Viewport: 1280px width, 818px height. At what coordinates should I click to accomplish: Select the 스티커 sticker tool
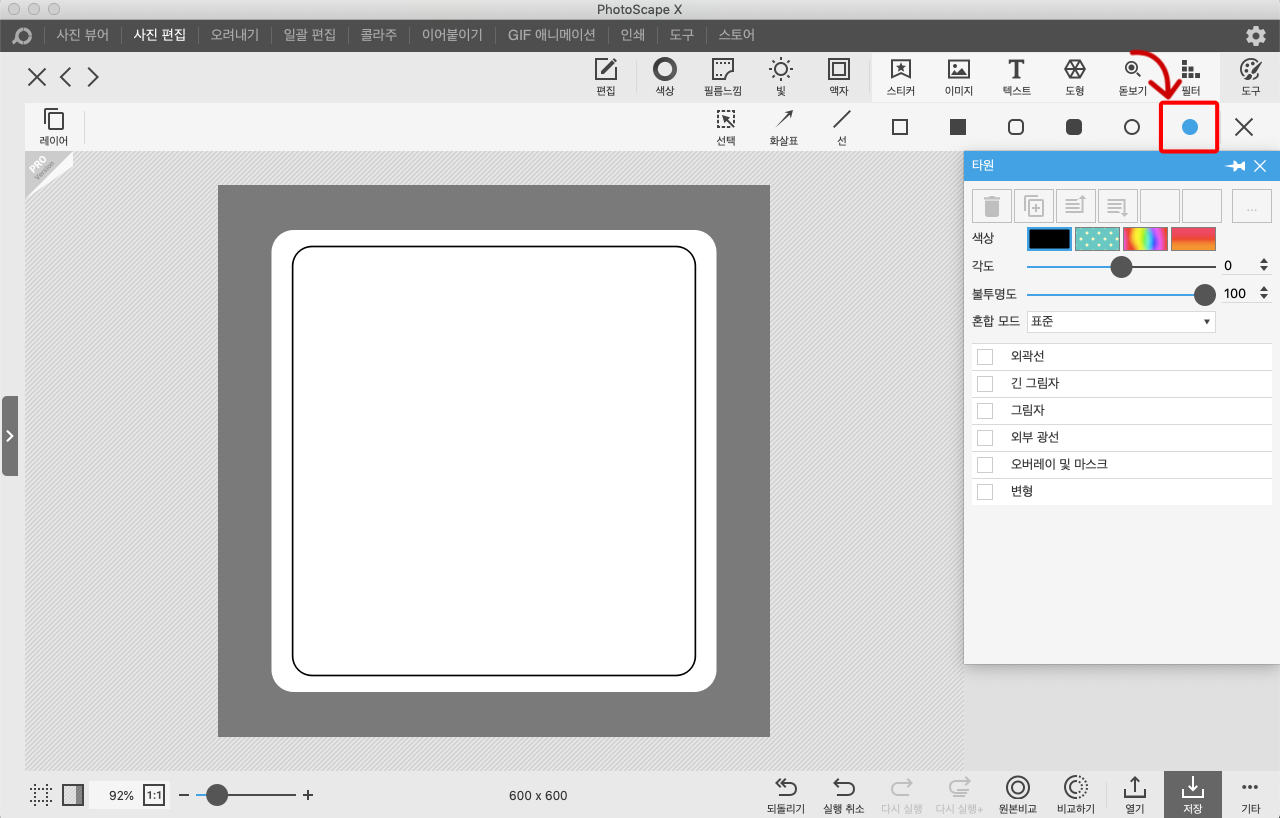click(x=900, y=77)
